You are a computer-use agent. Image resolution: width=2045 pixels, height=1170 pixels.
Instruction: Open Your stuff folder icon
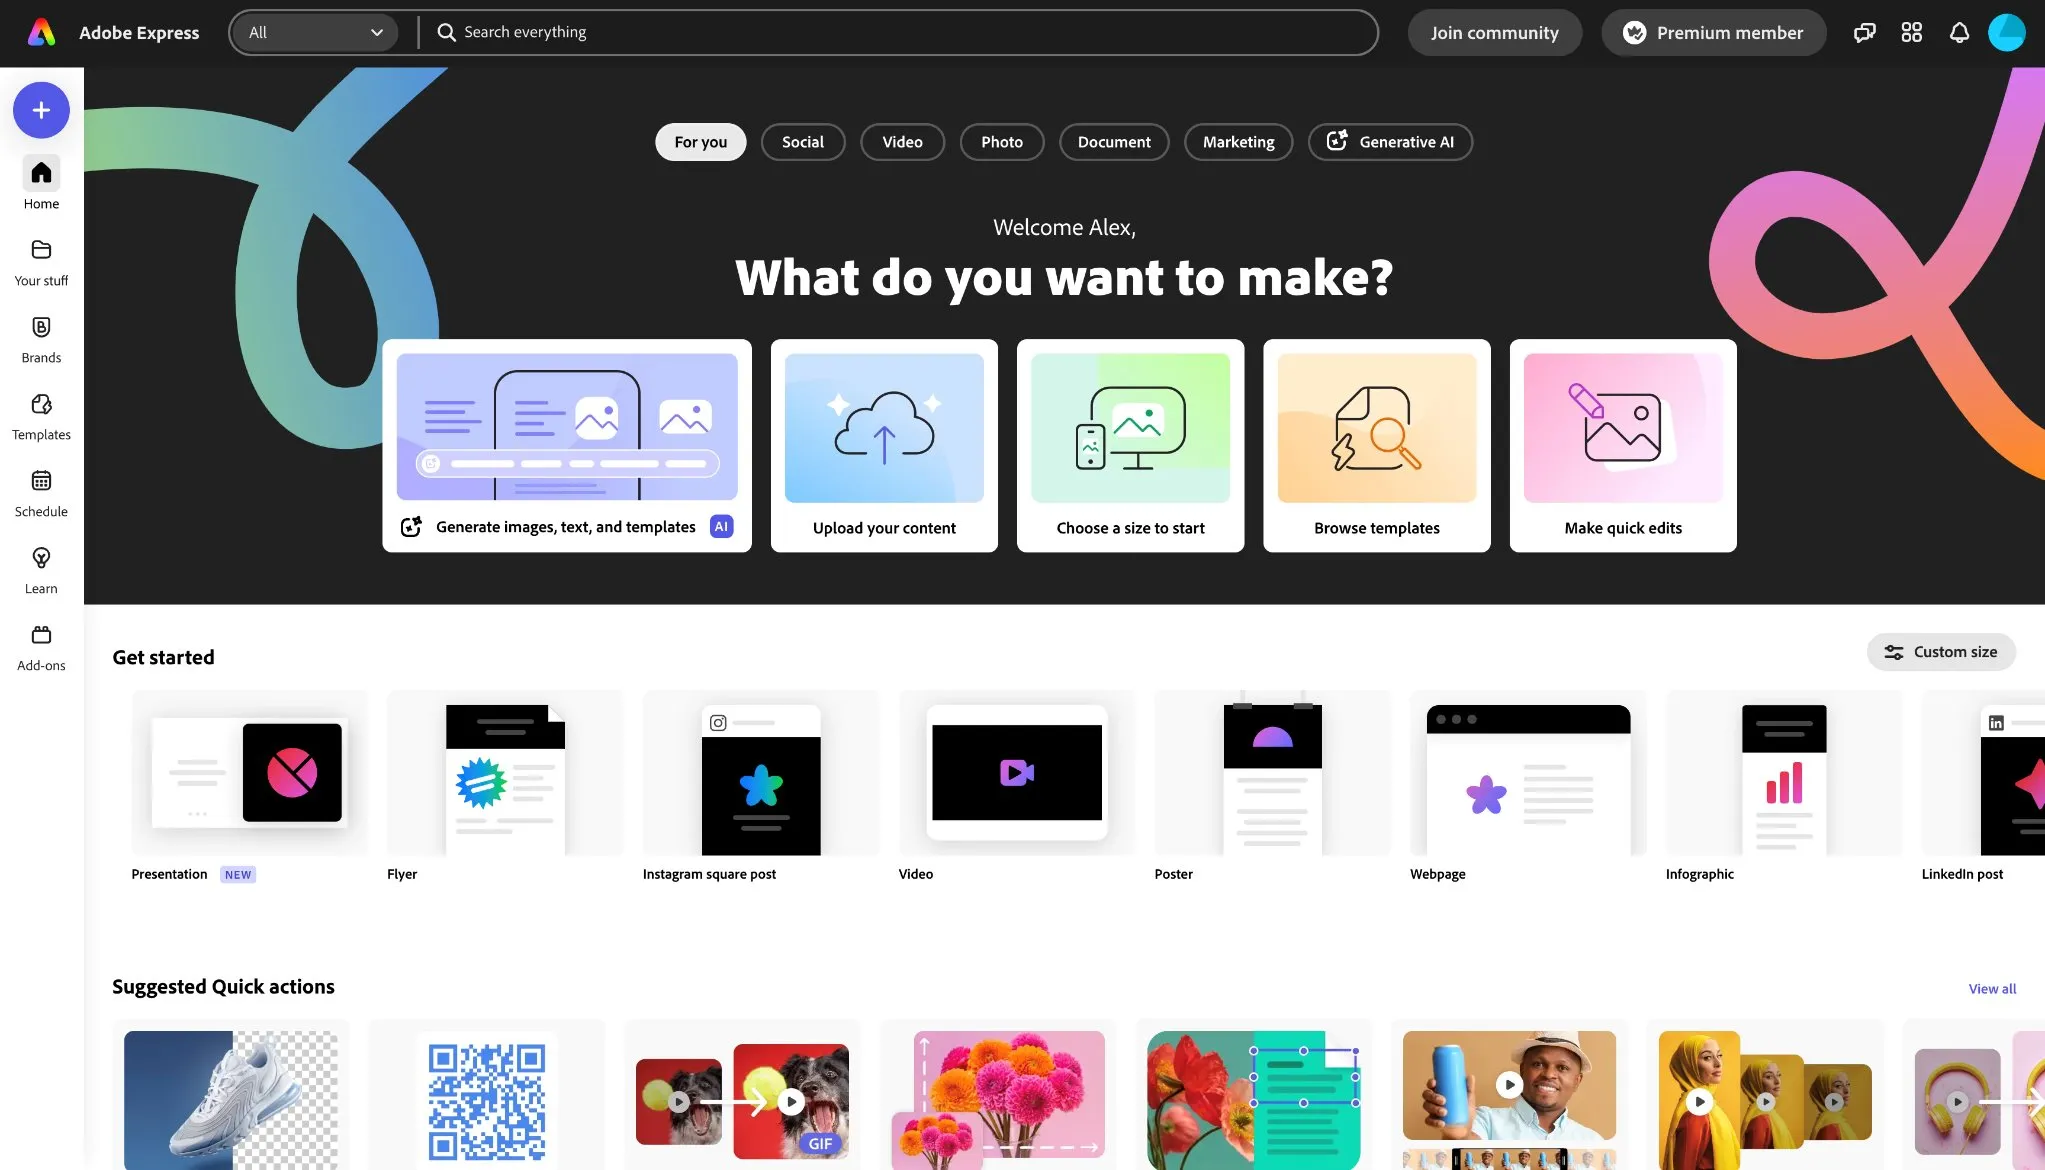tap(41, 250)
